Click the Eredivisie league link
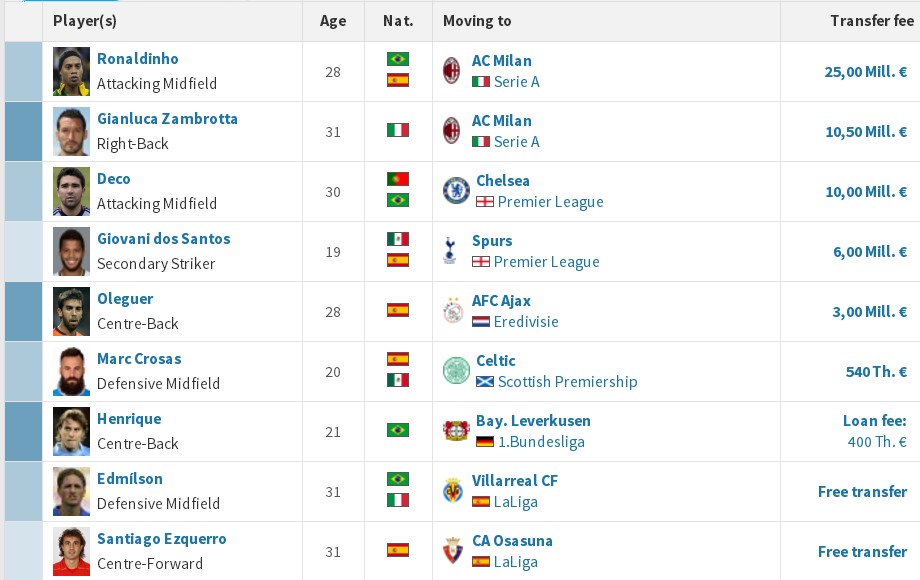This screenshot has height=580, width=920. (526, 322)
